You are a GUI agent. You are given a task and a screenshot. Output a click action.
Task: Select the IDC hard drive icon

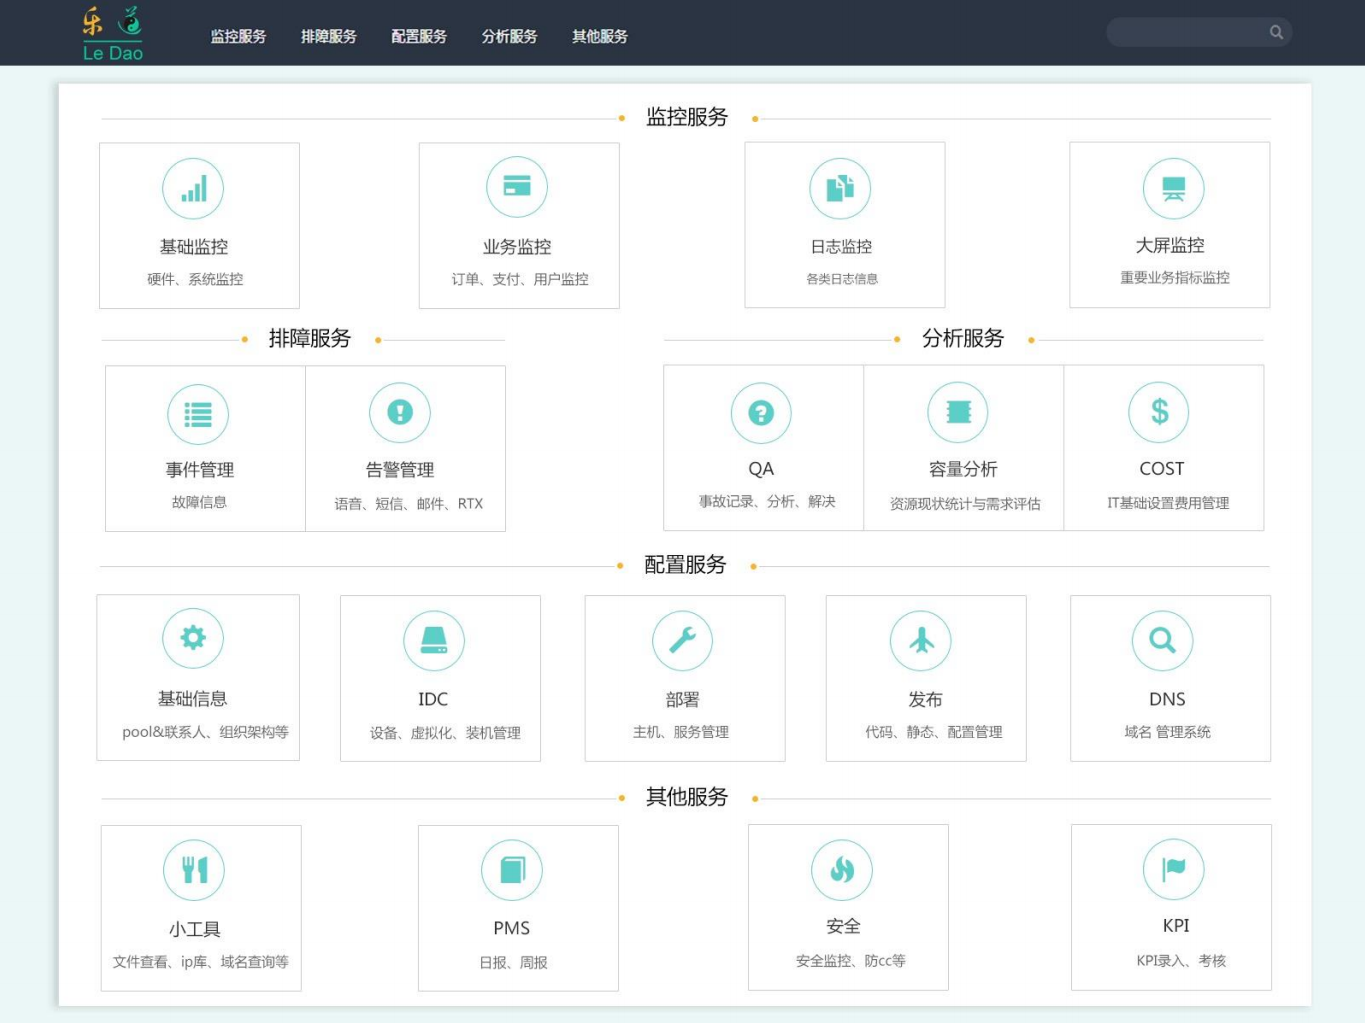(432, 640)
